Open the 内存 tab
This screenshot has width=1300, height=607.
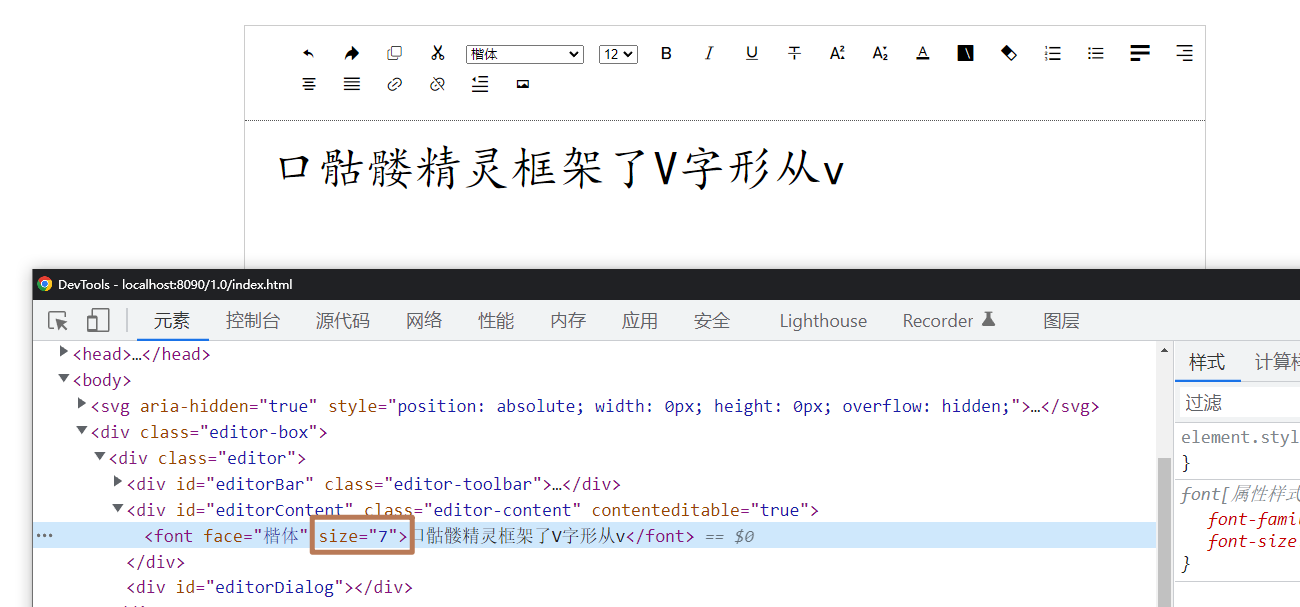(x=568, y=321)
